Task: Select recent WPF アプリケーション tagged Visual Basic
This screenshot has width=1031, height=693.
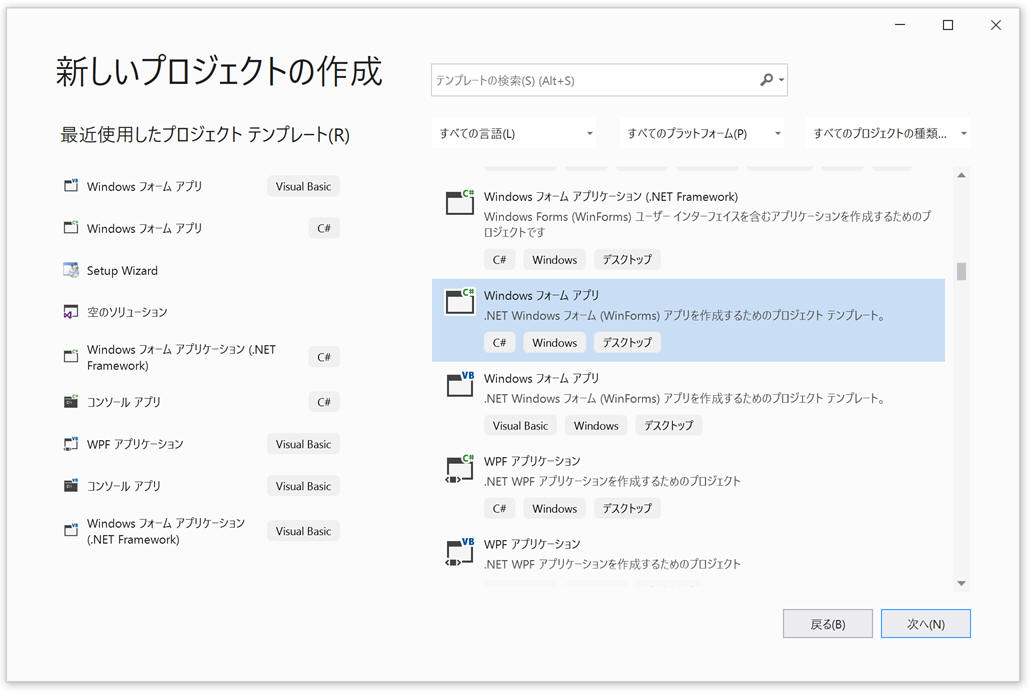Action: pos(201,444)
